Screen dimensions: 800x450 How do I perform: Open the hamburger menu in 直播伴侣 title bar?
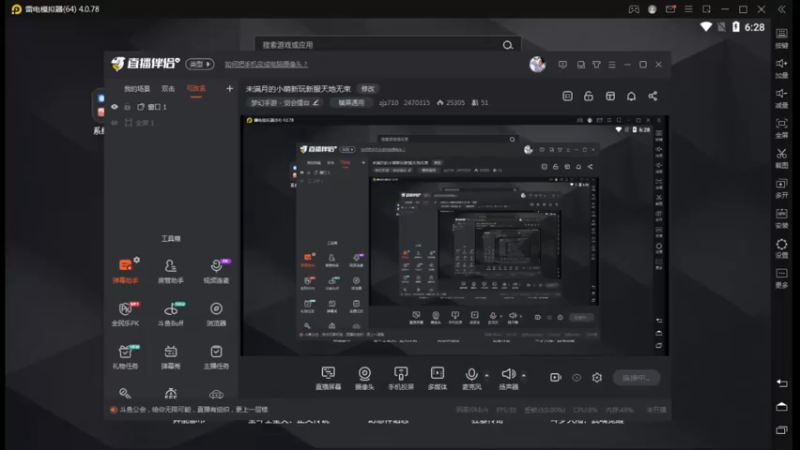click(612, 65)
